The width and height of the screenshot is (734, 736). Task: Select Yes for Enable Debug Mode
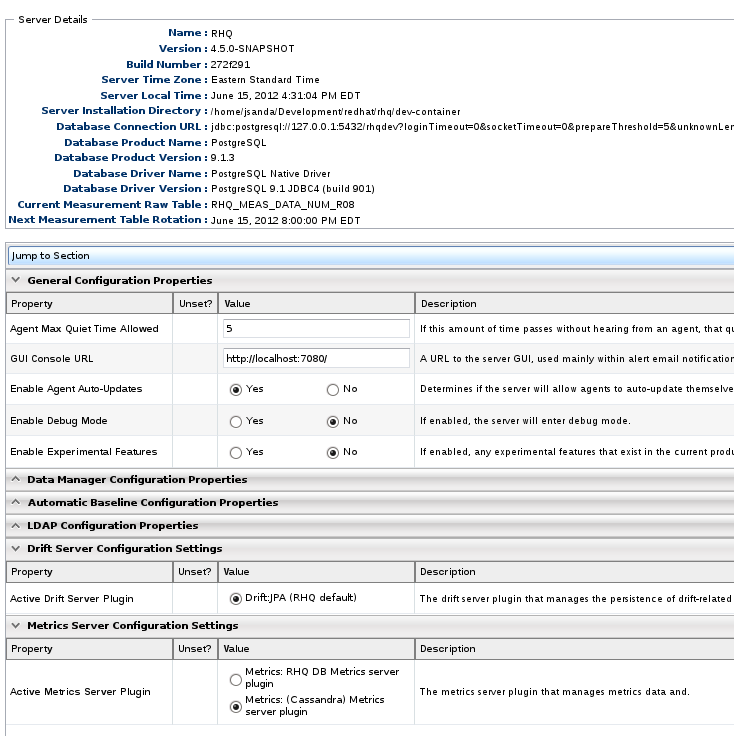tap(236, 422)
